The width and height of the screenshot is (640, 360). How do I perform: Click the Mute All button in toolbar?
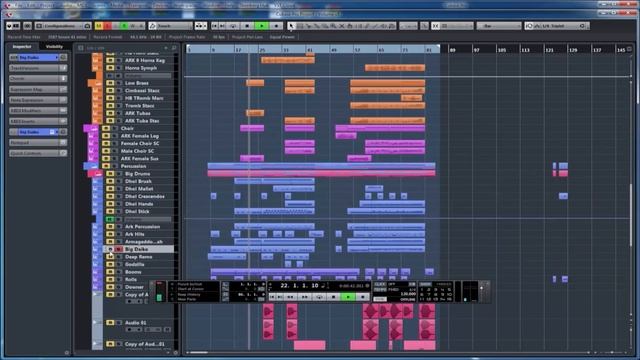[98, 26]
